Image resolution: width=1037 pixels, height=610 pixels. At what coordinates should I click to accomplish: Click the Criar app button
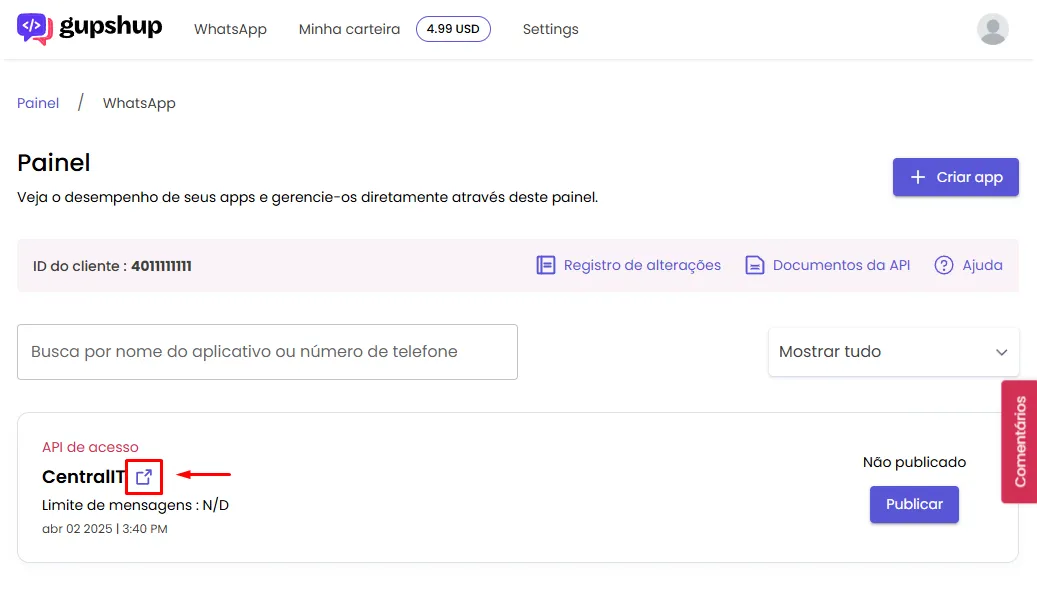point(956,177)
